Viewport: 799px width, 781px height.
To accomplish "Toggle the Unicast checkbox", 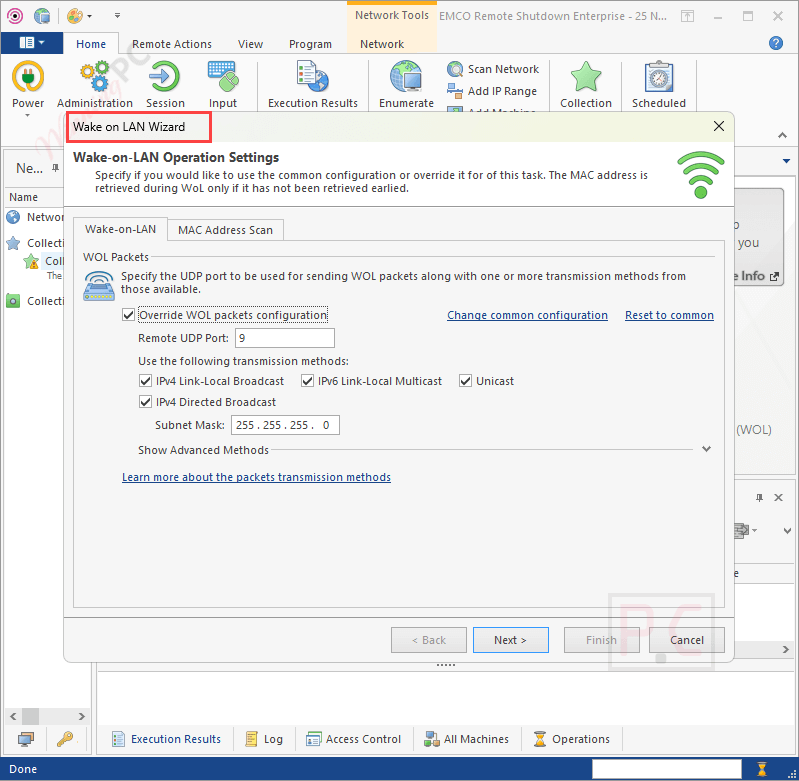I will point(465,381).
